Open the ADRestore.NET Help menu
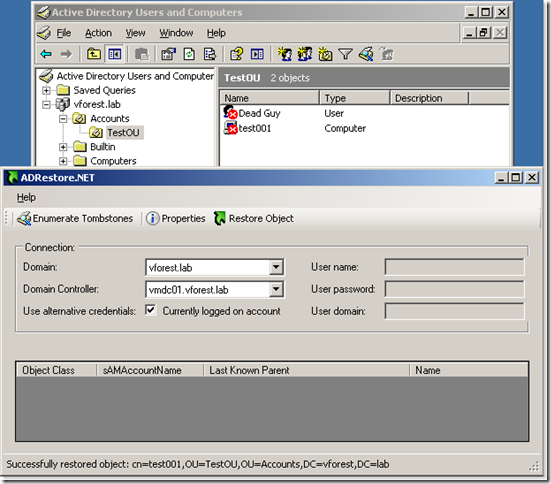Viewport: 551px width, 484px height. coord(26,197)
